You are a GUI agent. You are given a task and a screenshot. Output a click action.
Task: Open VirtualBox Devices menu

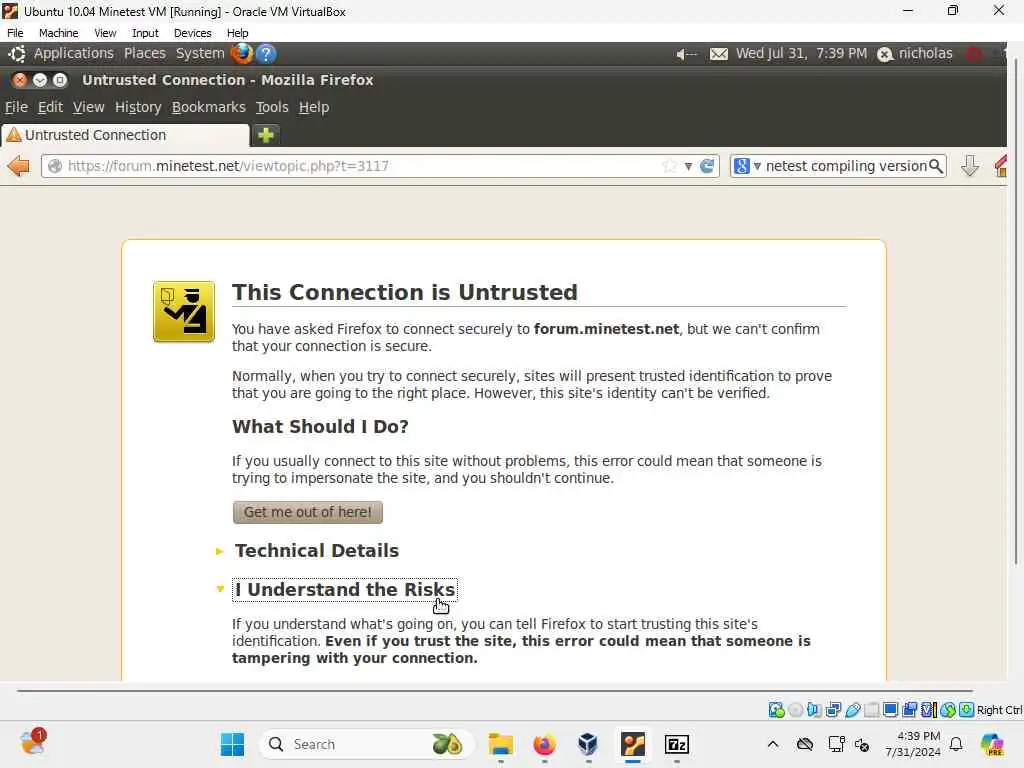tap(192, 33)
